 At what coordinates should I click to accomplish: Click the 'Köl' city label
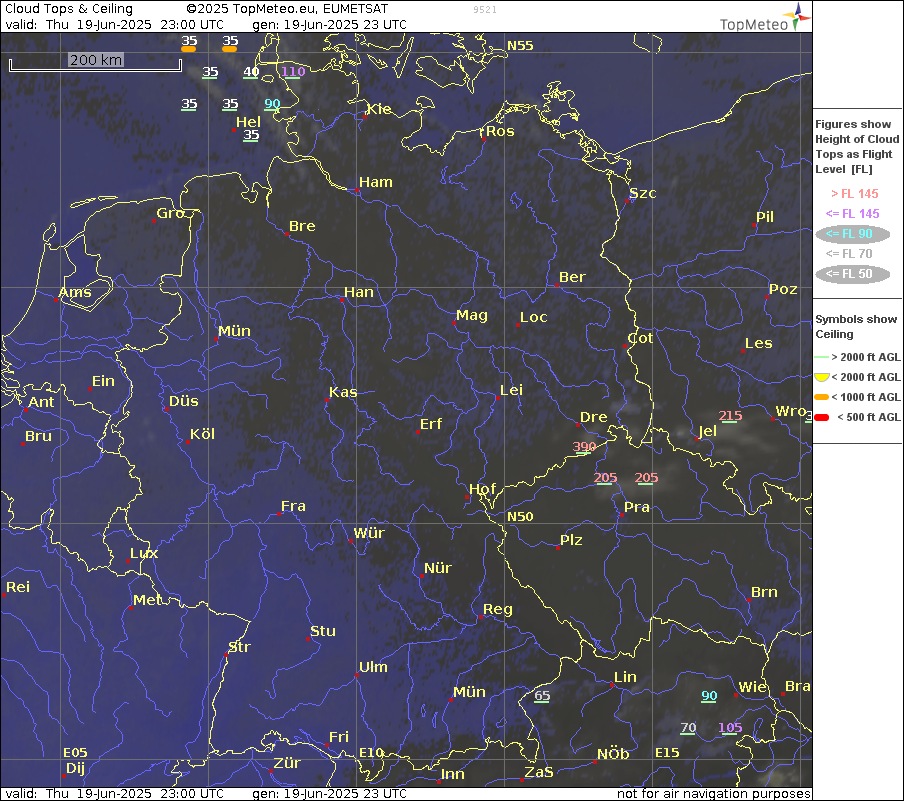tap(202, 434)
